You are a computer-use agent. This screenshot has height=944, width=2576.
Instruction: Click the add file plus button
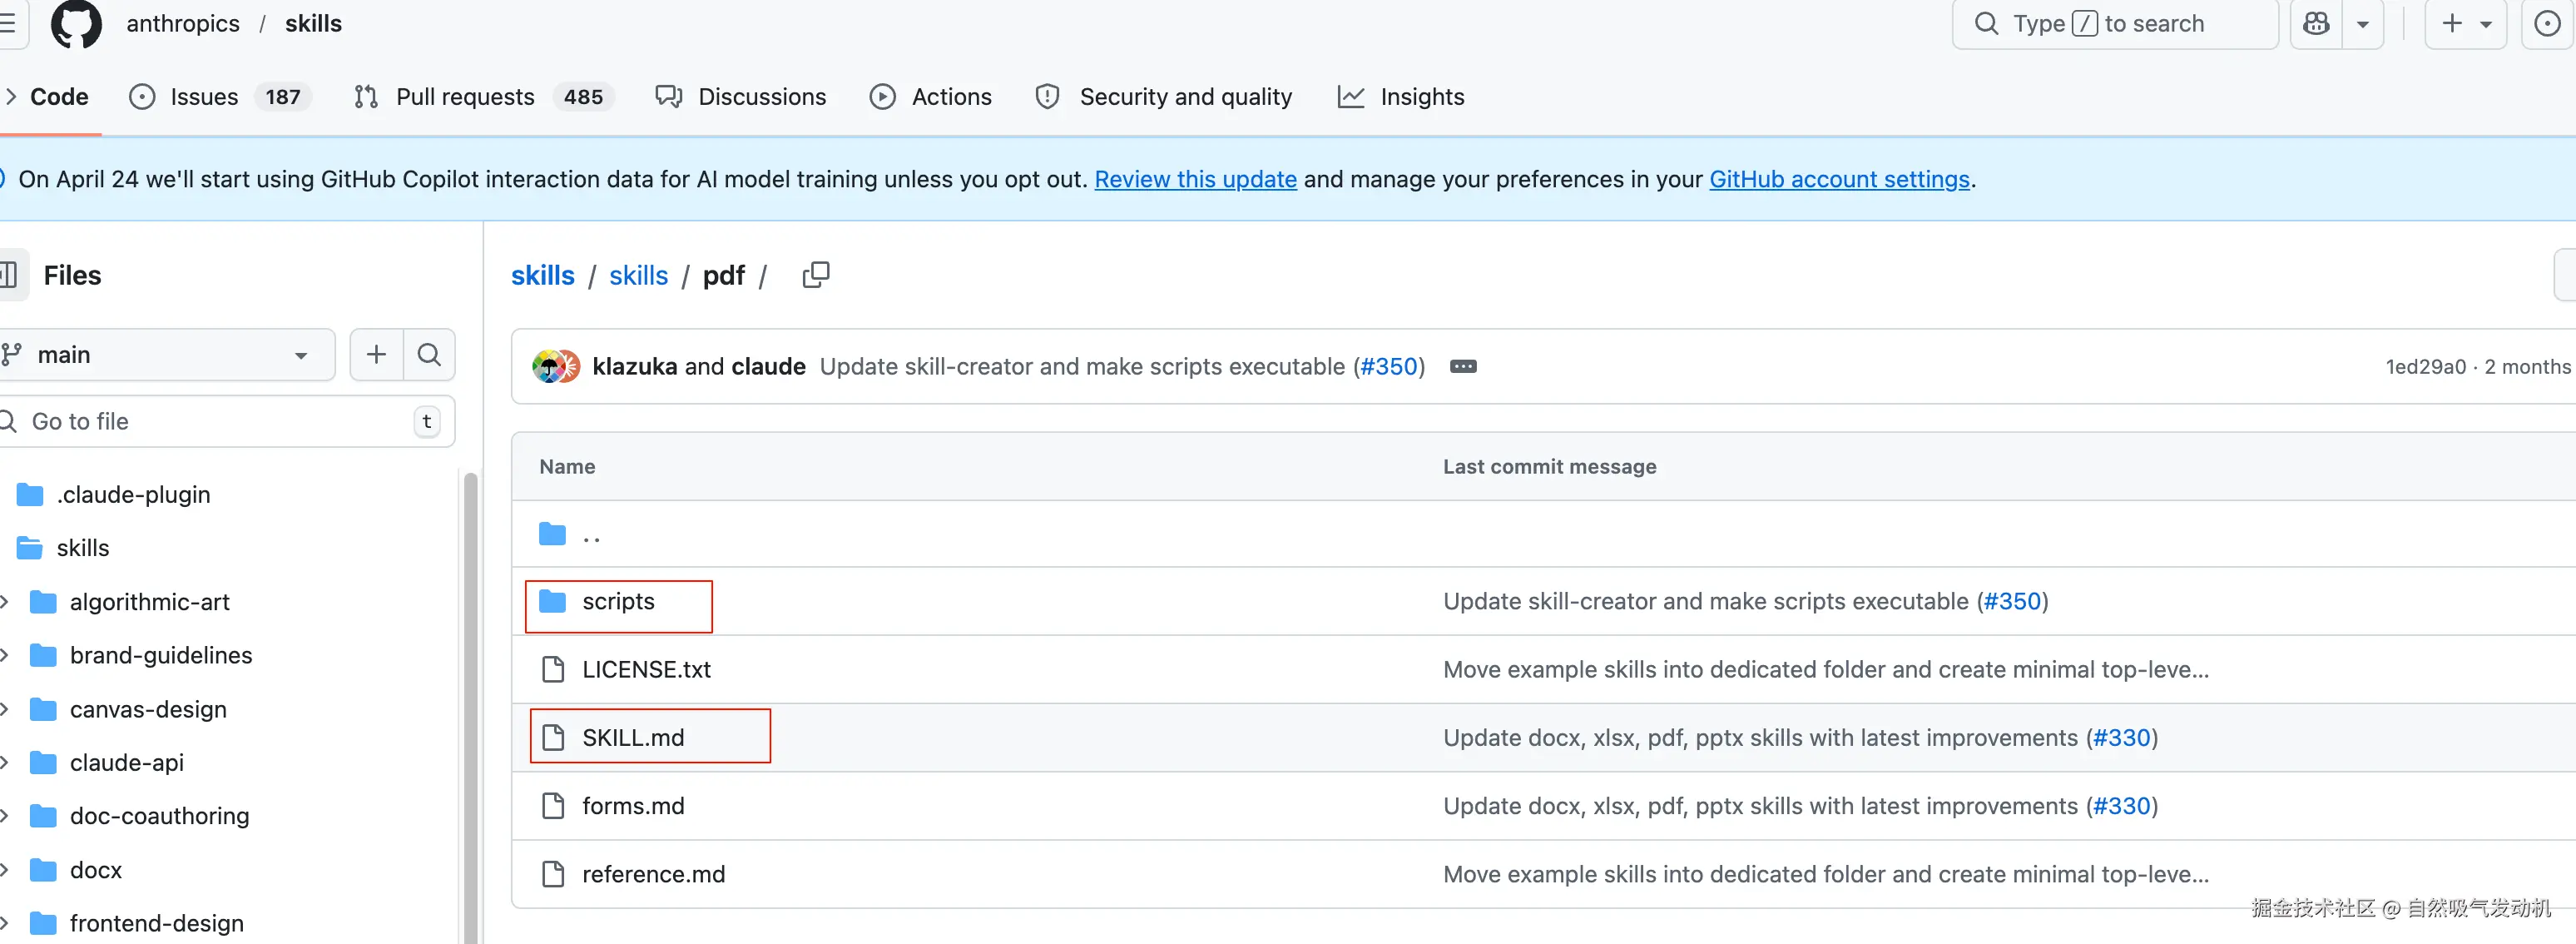376,355
